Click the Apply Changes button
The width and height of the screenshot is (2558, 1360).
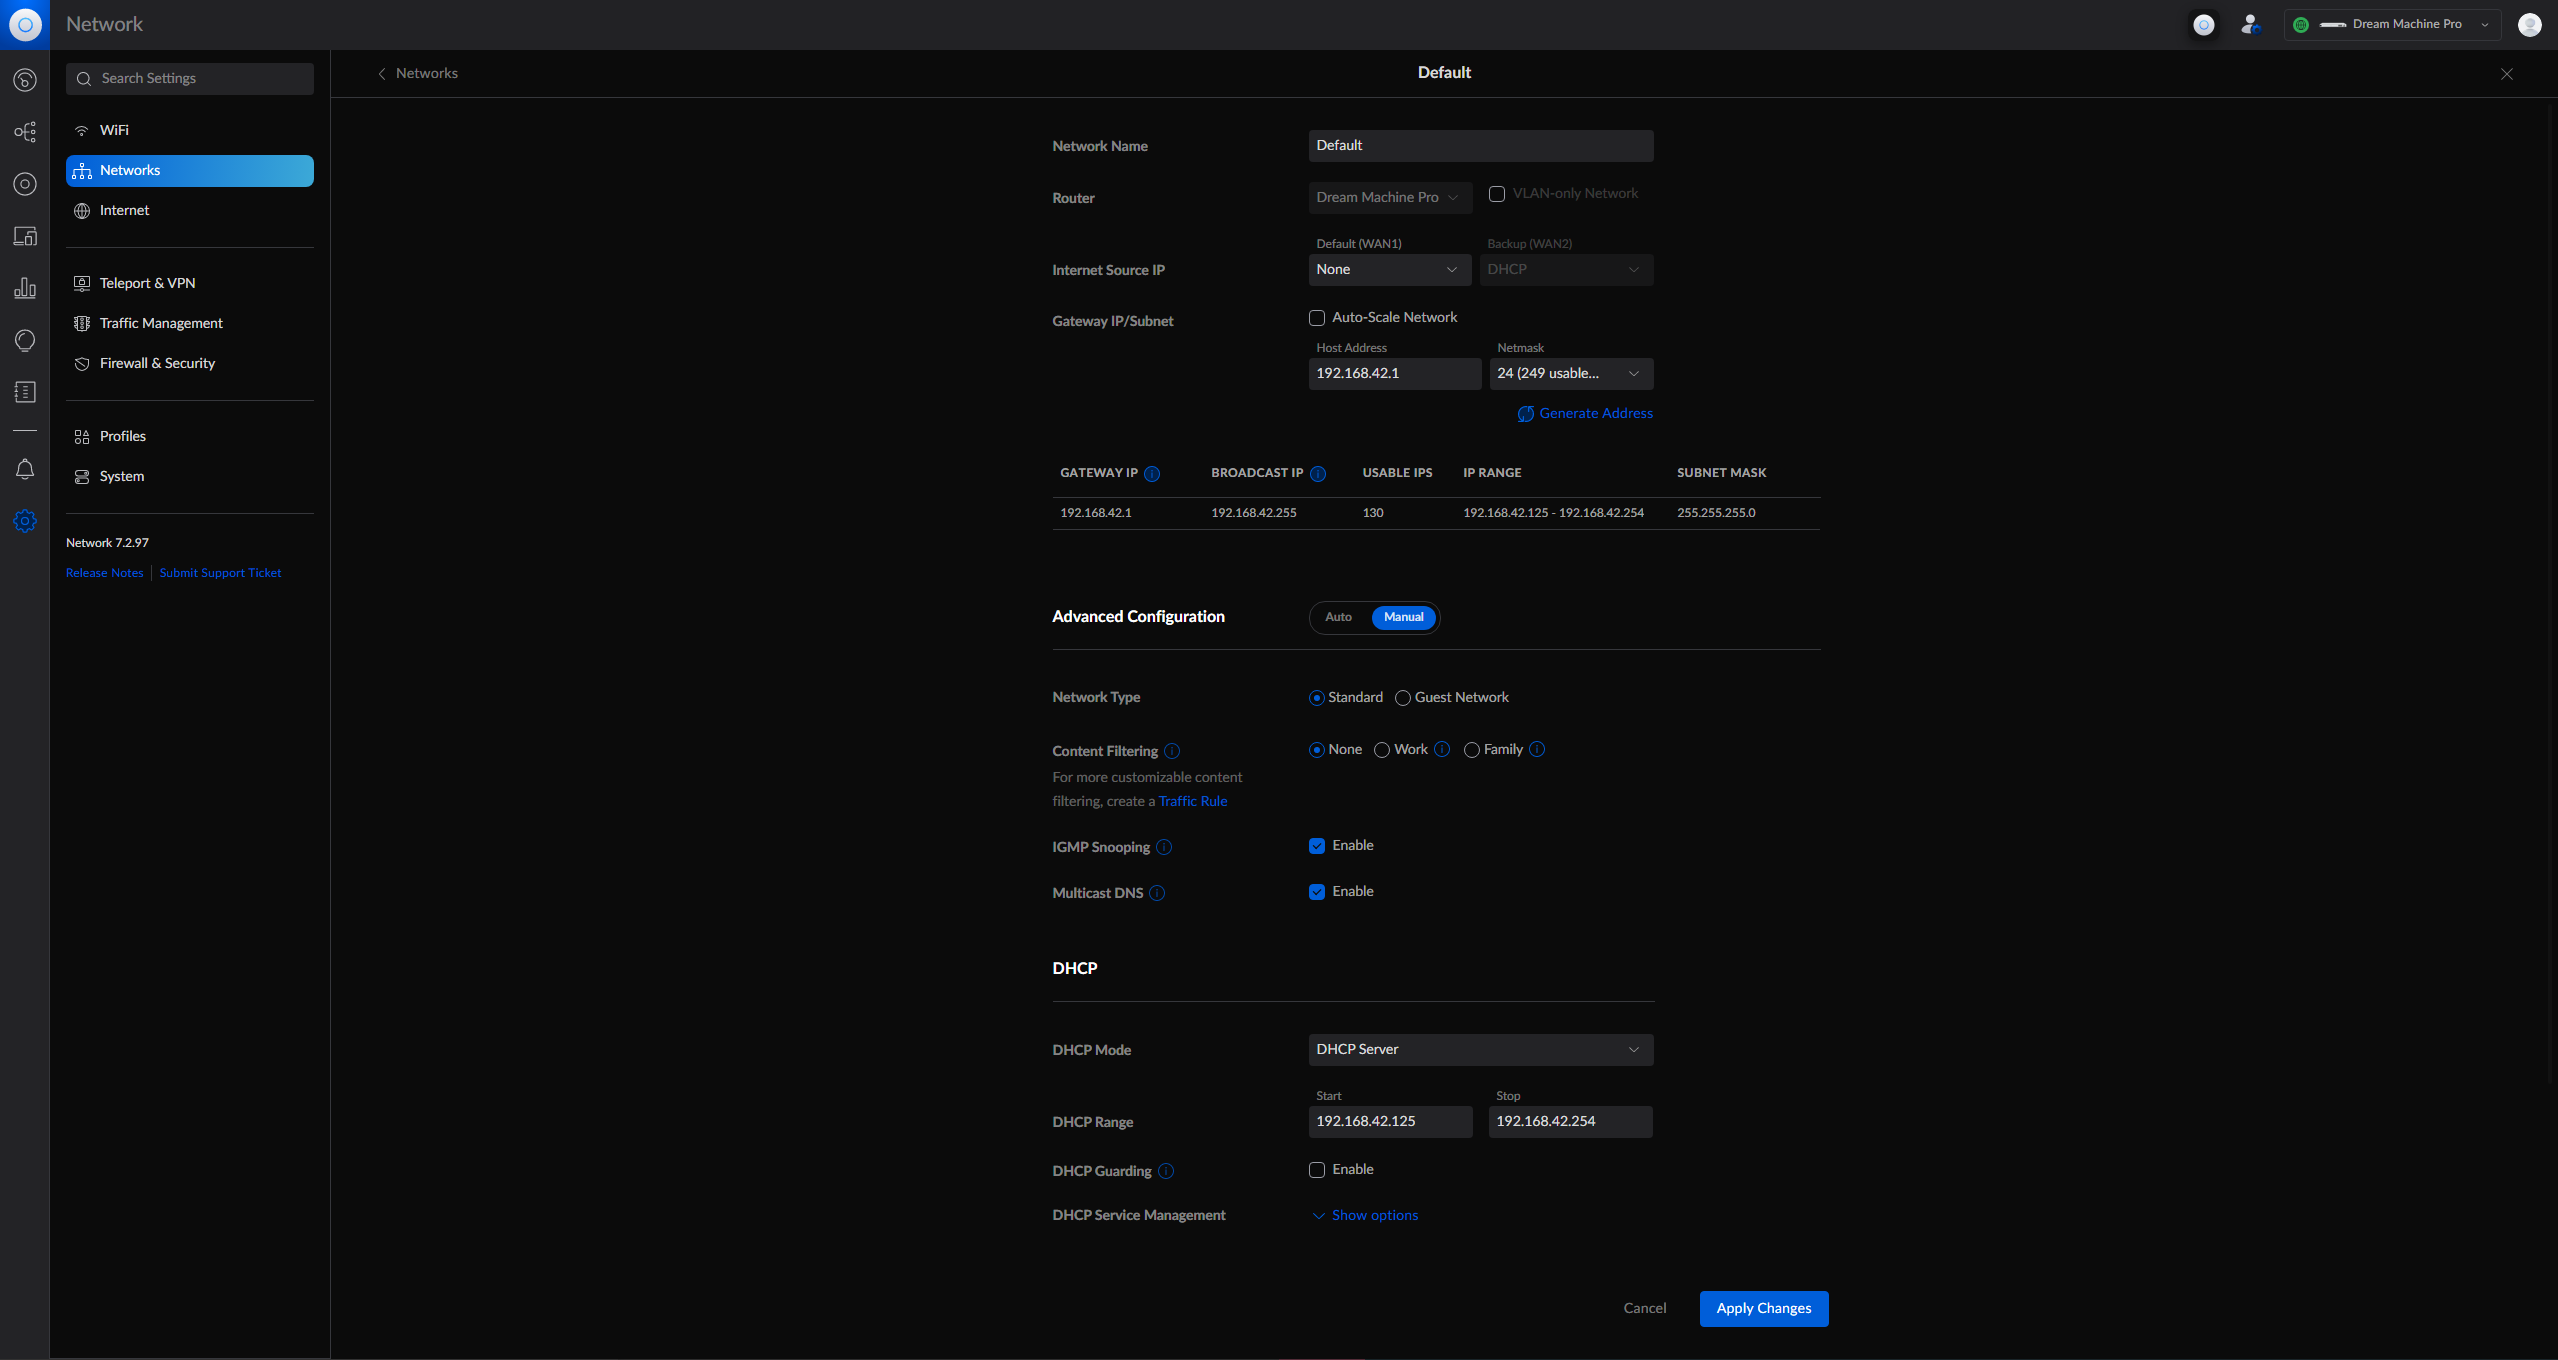[1763, 1309]
